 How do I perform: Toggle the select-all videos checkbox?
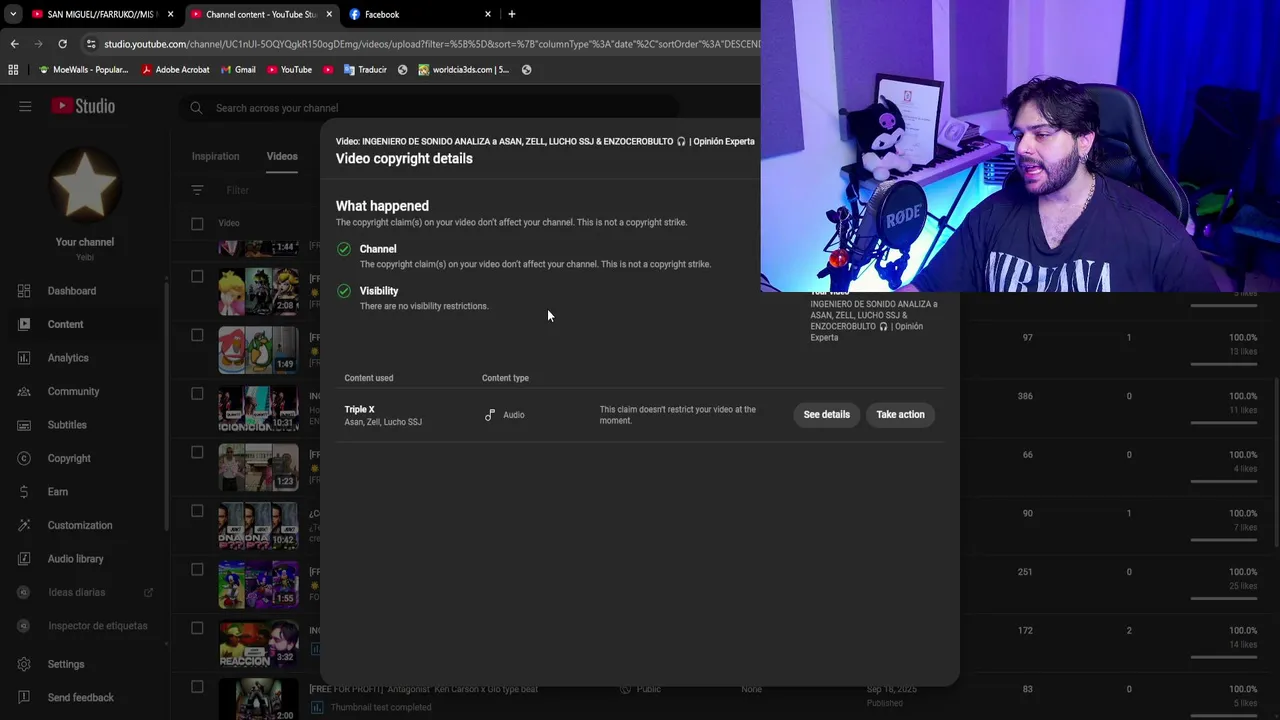[197, 224]
